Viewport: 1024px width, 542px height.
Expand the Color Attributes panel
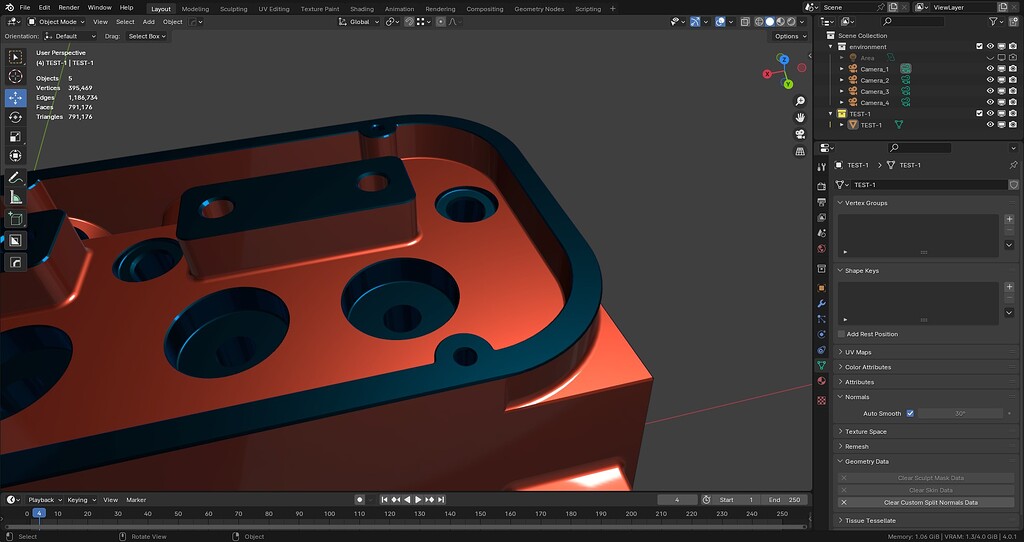click(x=867, y=367)
